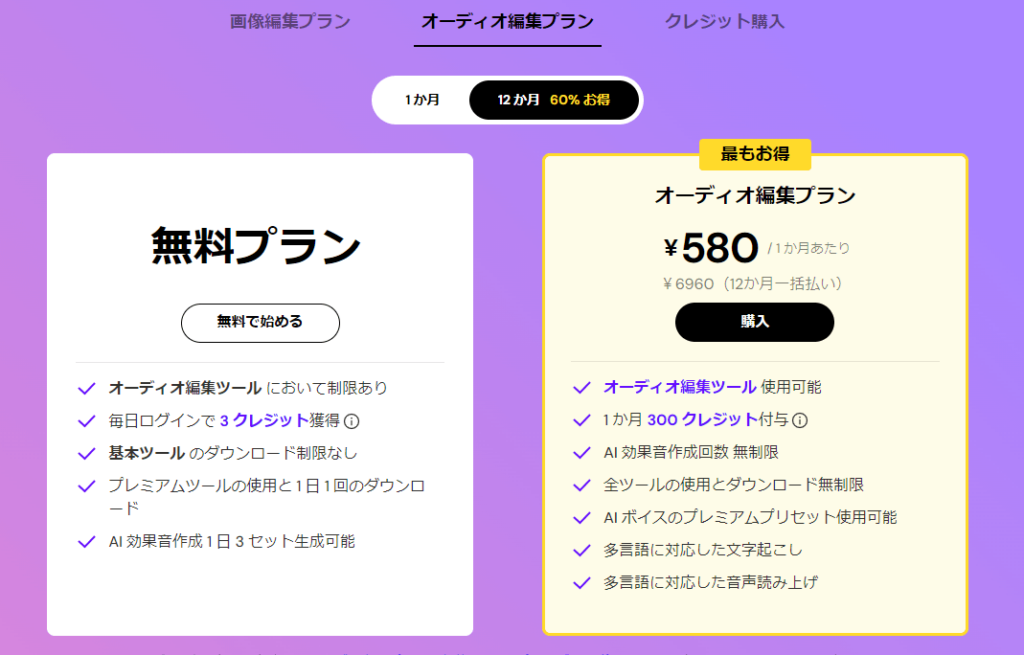The image size is (1024, 655).
Task: Go to the クレジット購入 tab
Action: pyautogui.click(x=724, y=22)
